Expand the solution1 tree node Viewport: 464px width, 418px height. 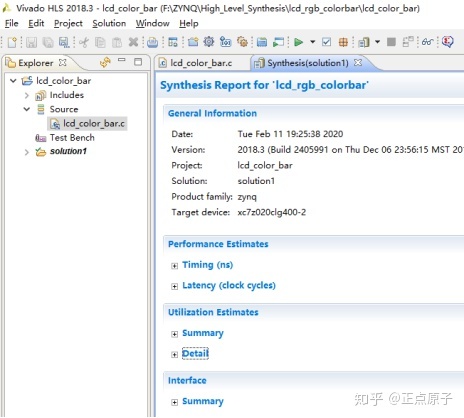[27, 152]
